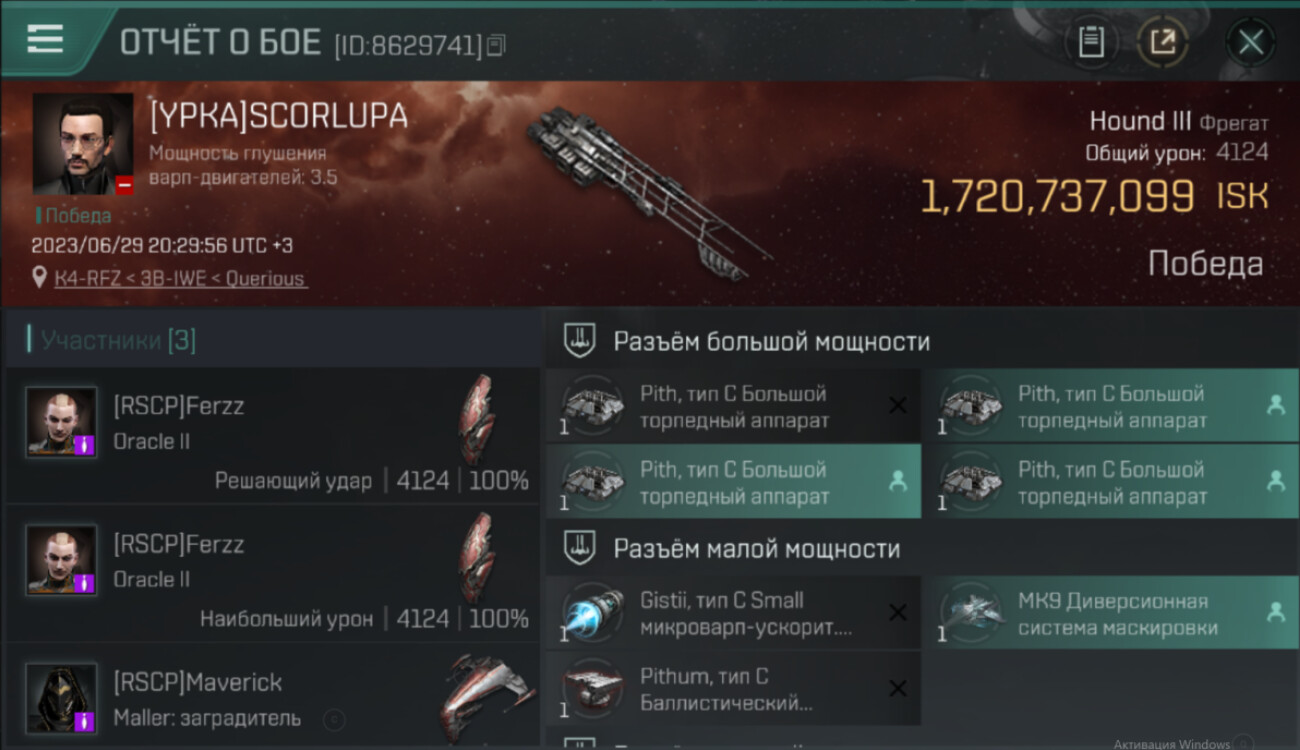Screen dimensions: 1300x750
Task: Open first Ferzz pilot portrait
Action: coord(61,422)
